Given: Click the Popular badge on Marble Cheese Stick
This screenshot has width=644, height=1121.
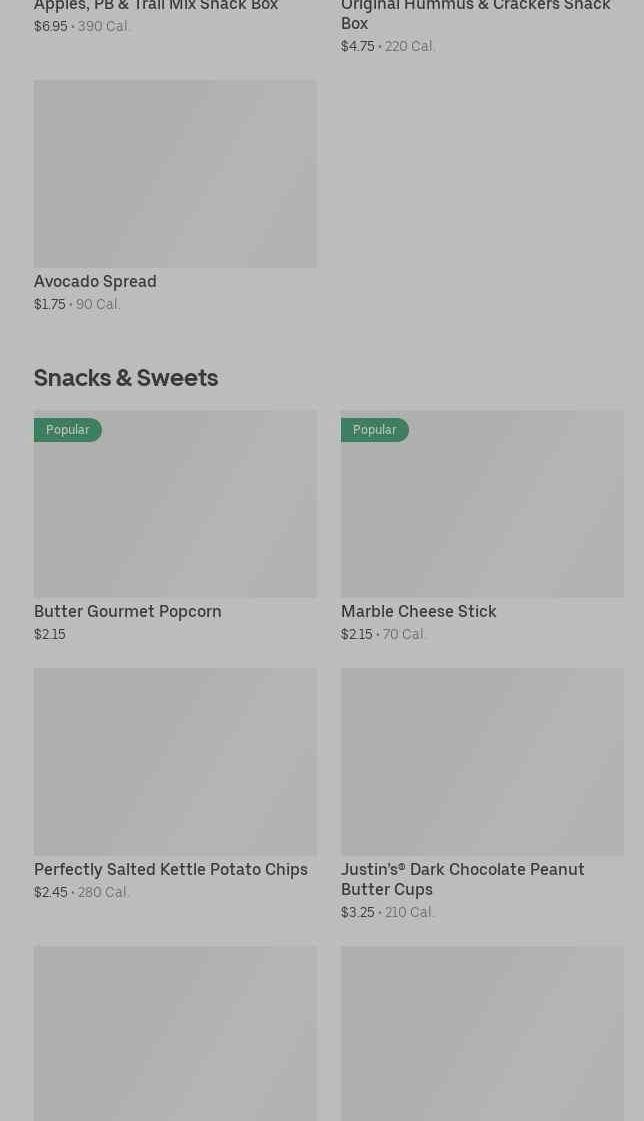Looking at the screenshot, I should [375, 430].
